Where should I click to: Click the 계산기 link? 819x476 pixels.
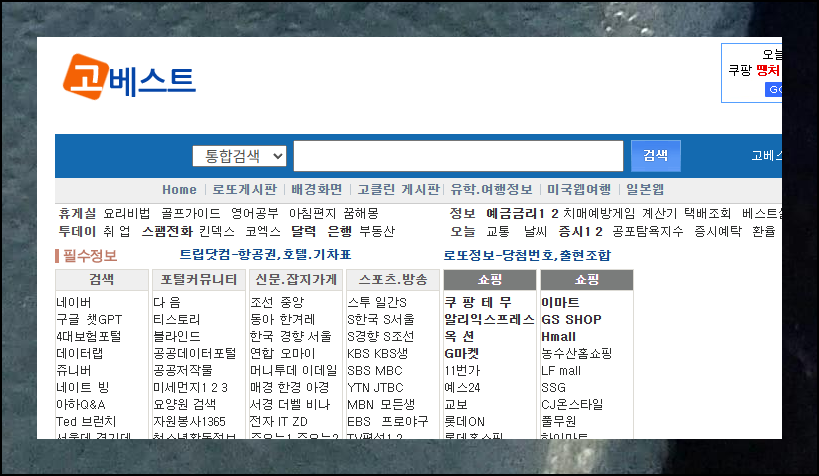[660, 213]
